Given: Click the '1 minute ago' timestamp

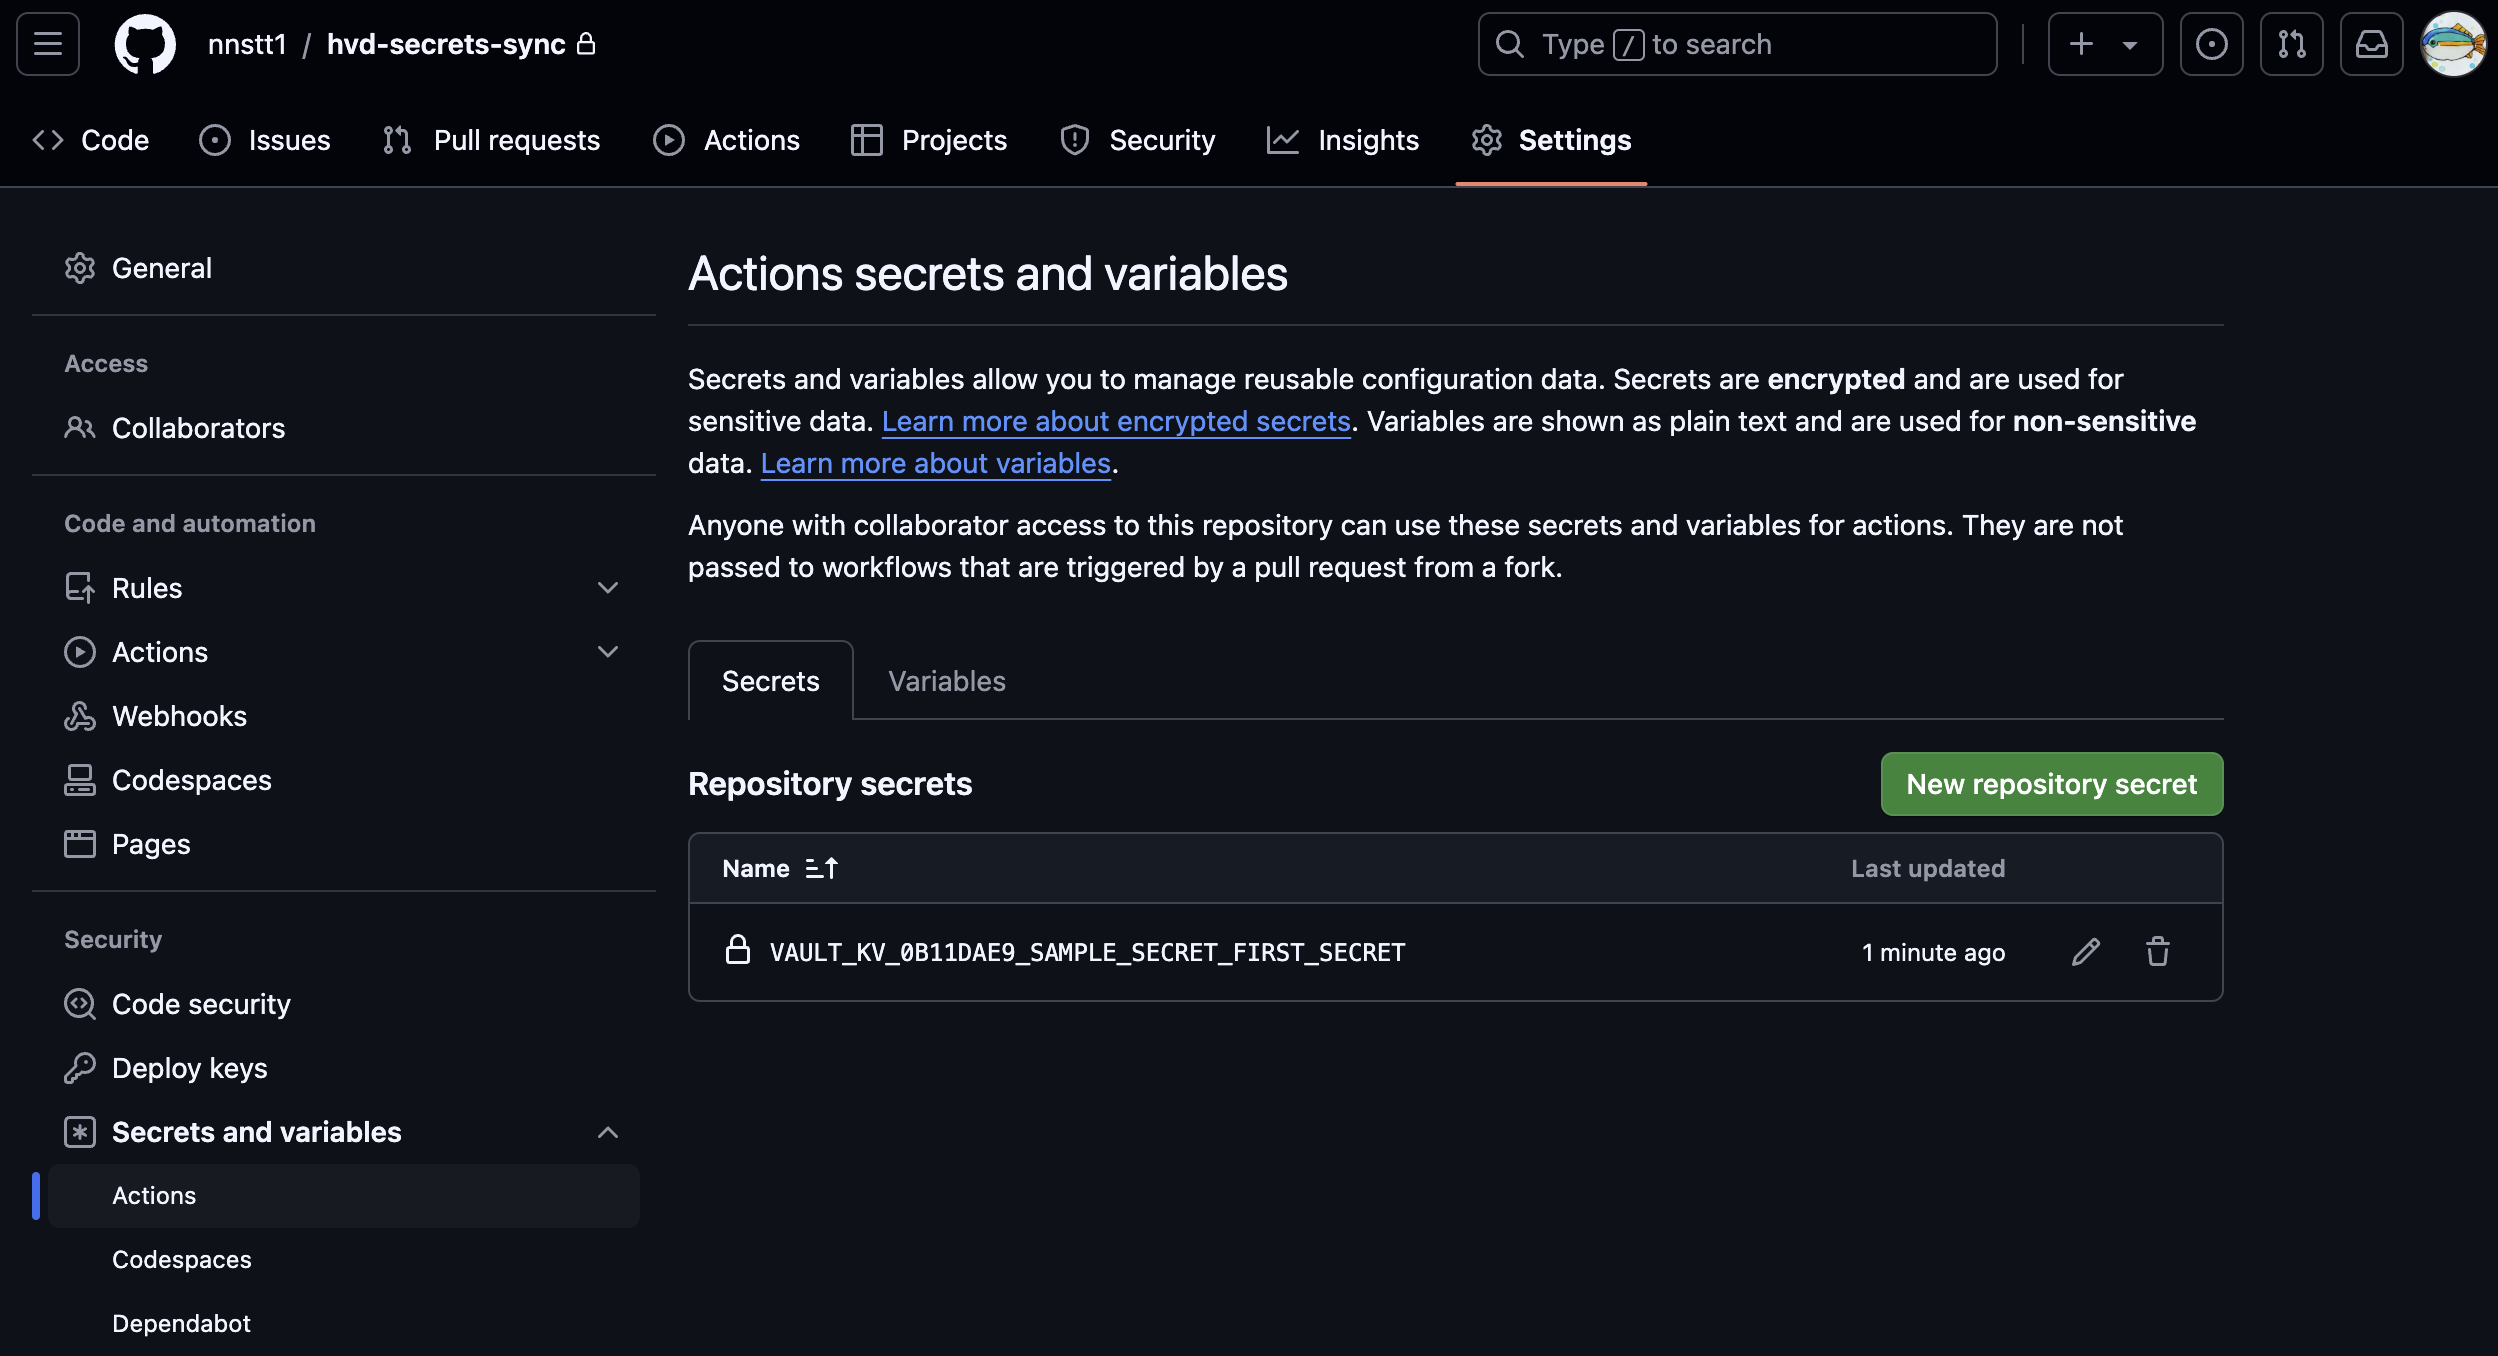Looking at the screenshot, I should pos(1933,953).
